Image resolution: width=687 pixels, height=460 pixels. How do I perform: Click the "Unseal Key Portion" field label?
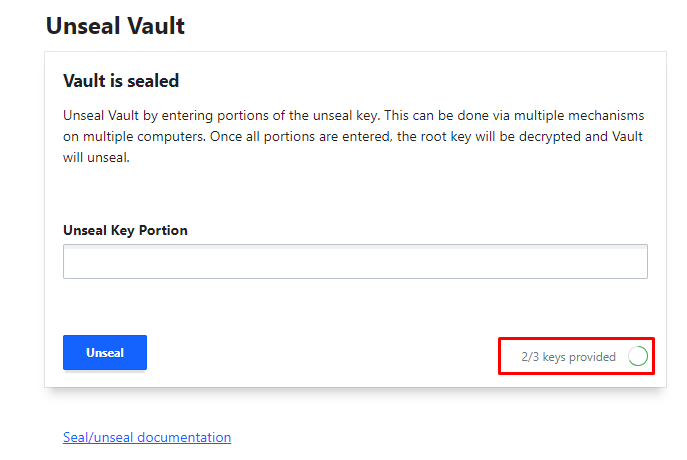coord(125,230)
